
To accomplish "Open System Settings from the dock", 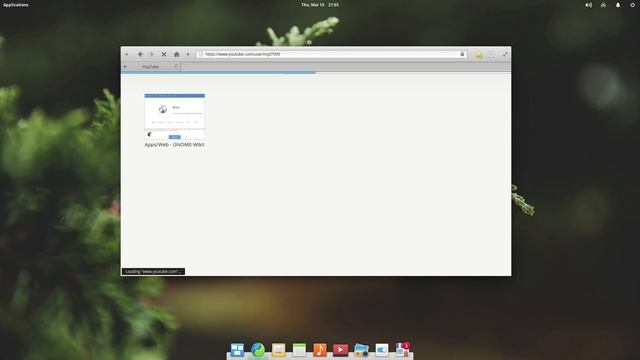I will click(x=382, y=350).
